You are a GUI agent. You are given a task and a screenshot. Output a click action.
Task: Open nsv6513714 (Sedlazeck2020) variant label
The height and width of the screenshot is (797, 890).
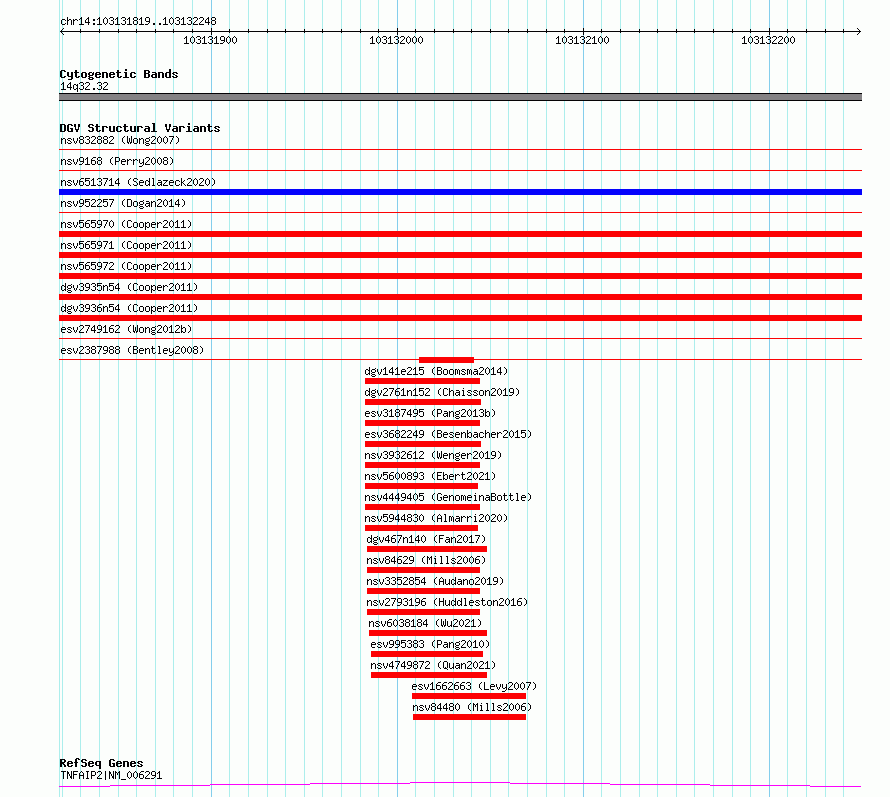[x=138, y=182]
